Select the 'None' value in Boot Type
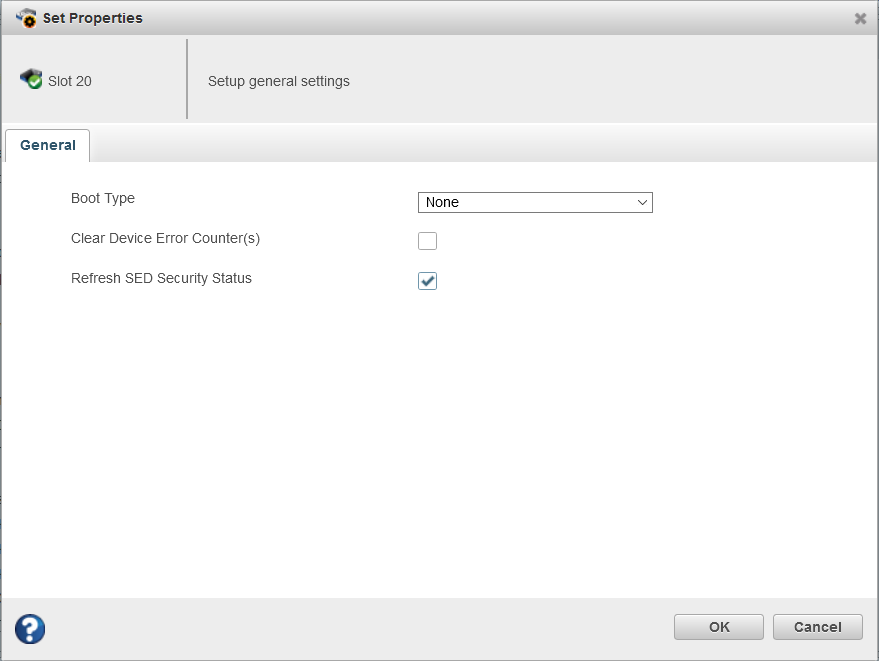This screenshot has height=661, width=879. [x=443, y=202]
